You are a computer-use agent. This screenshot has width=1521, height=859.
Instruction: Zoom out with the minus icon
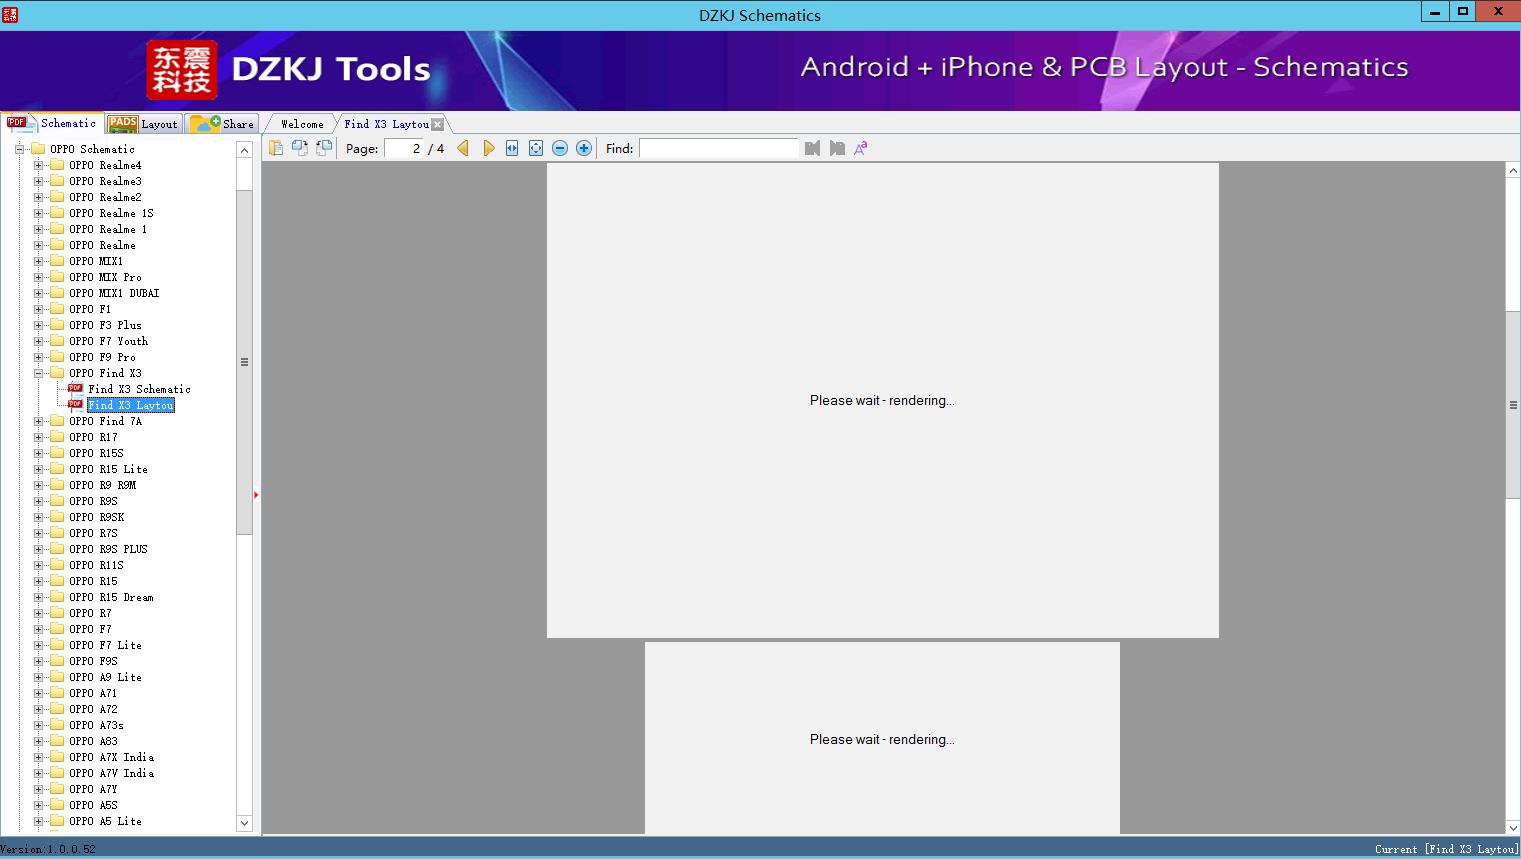(x=560, y=148)
